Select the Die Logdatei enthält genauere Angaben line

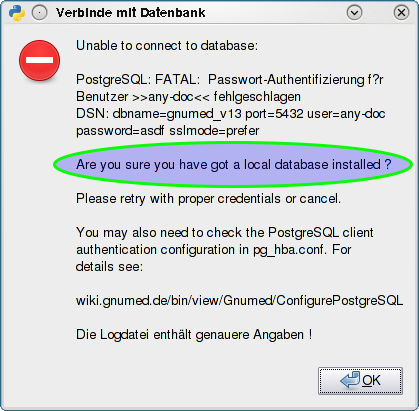[x=194, y=334]
